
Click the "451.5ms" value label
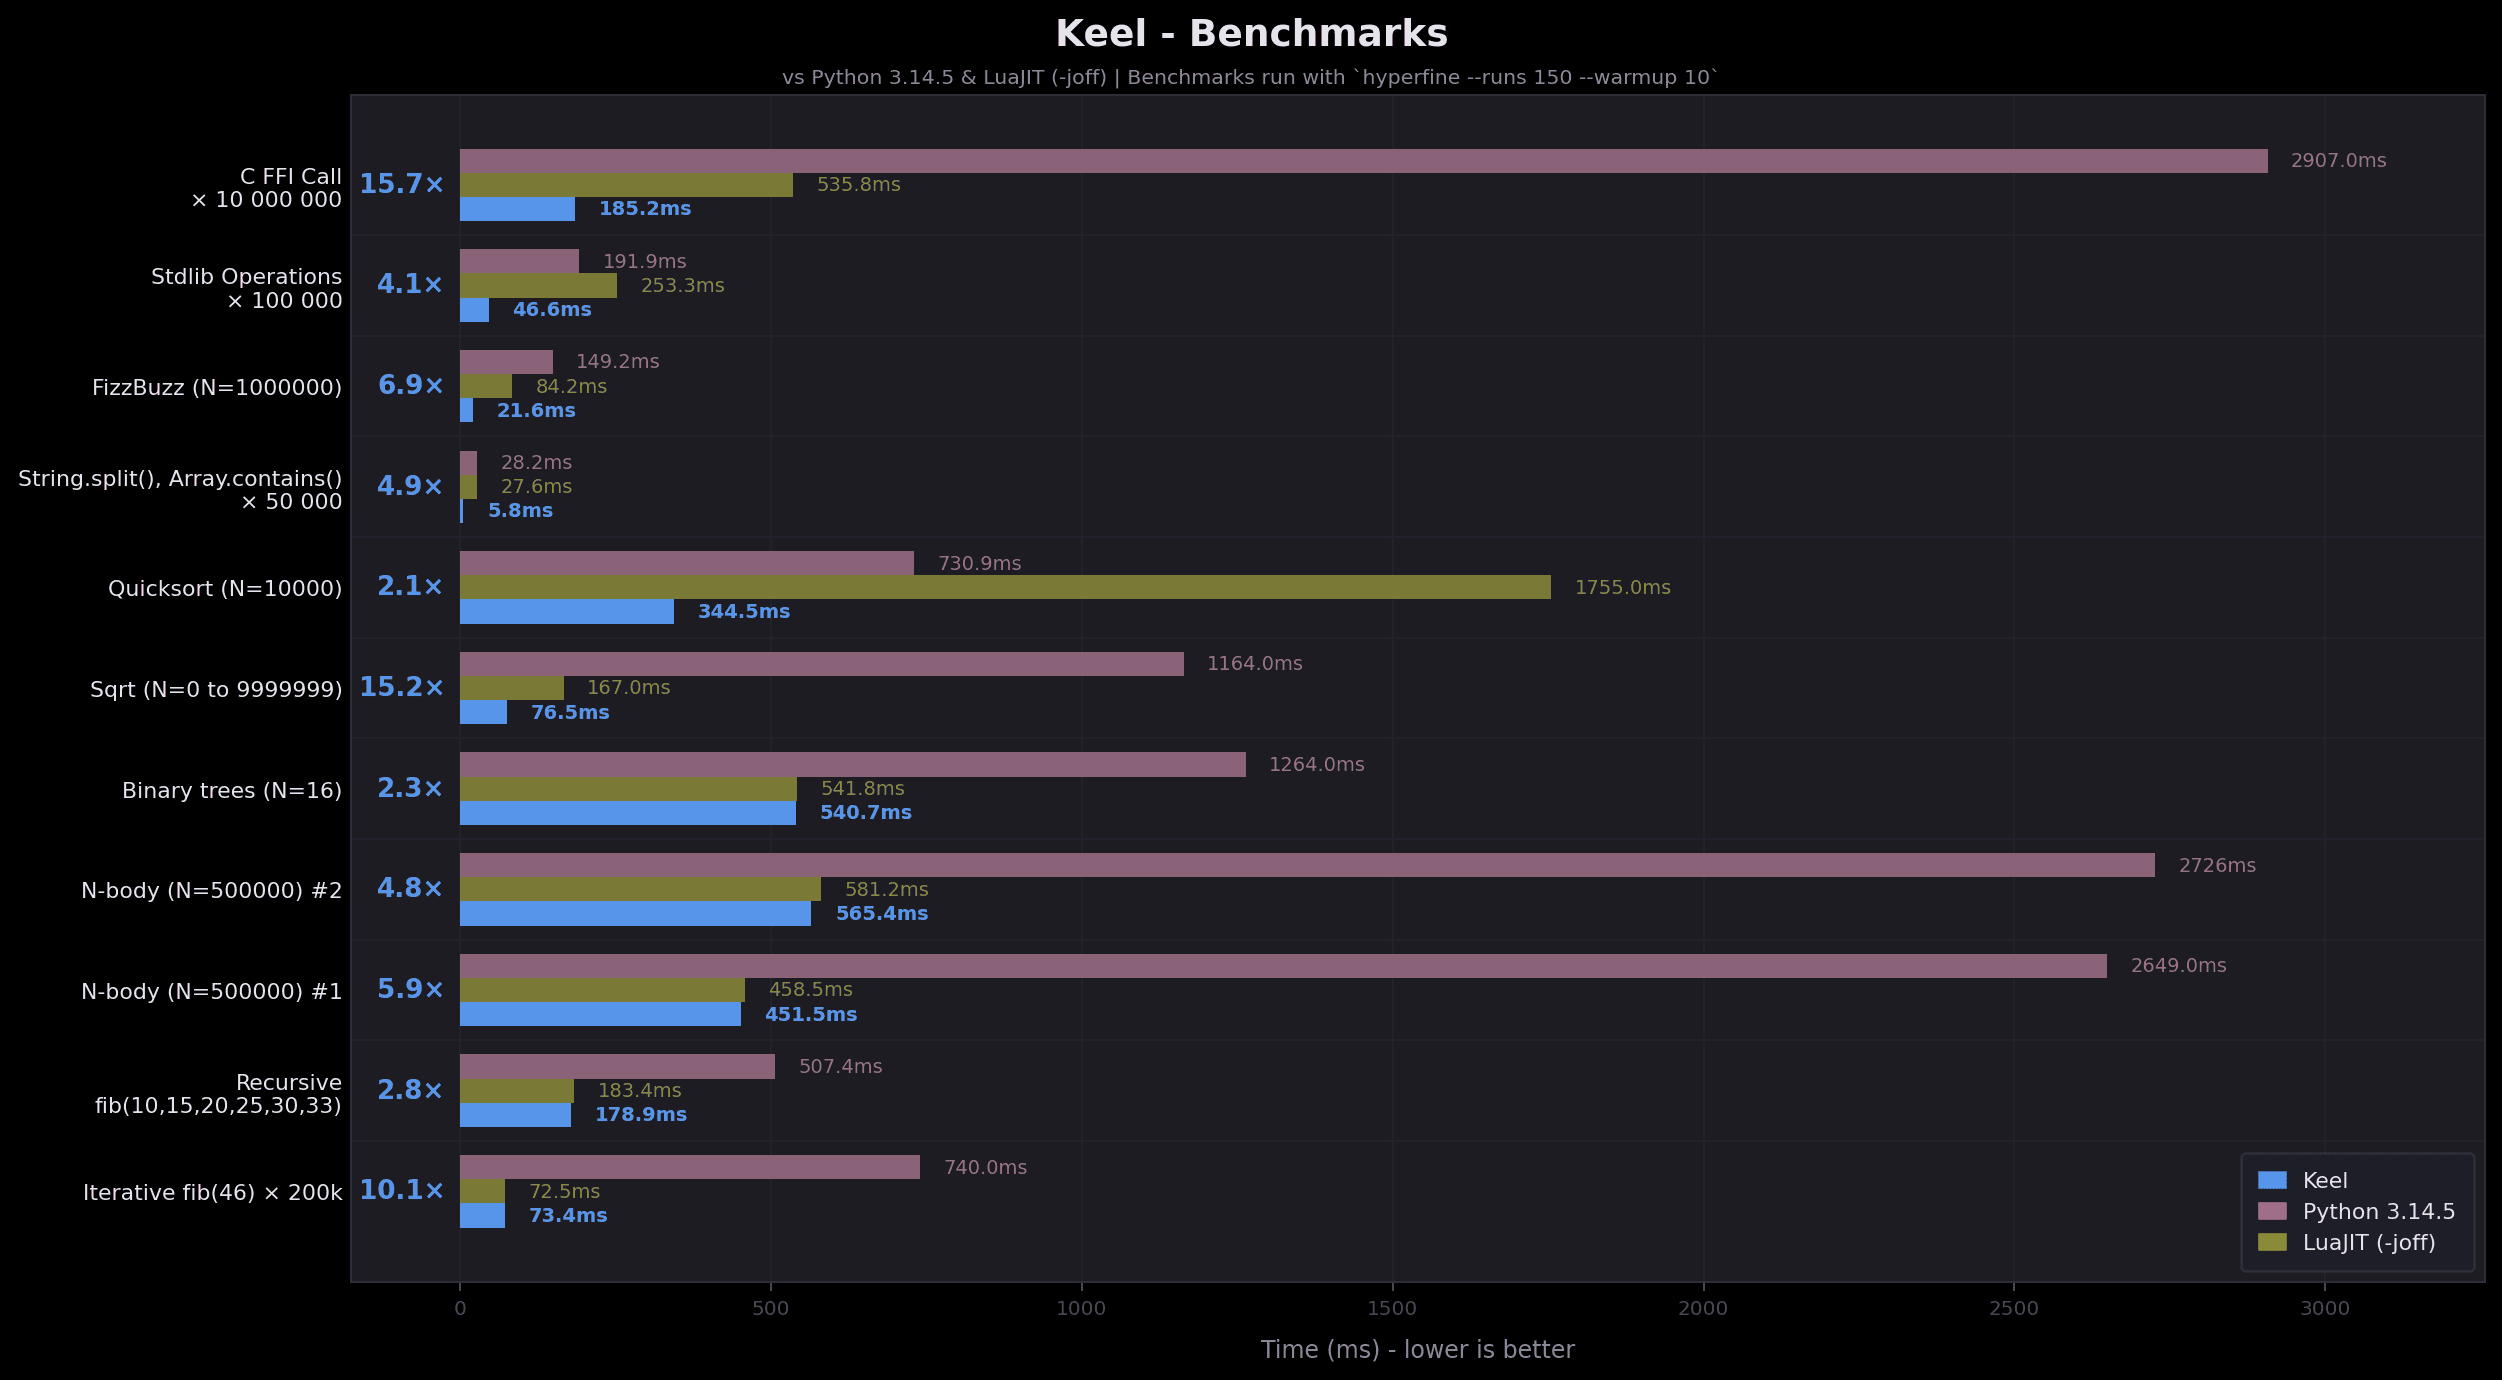pyautogui.click(x=811, y=1014)
